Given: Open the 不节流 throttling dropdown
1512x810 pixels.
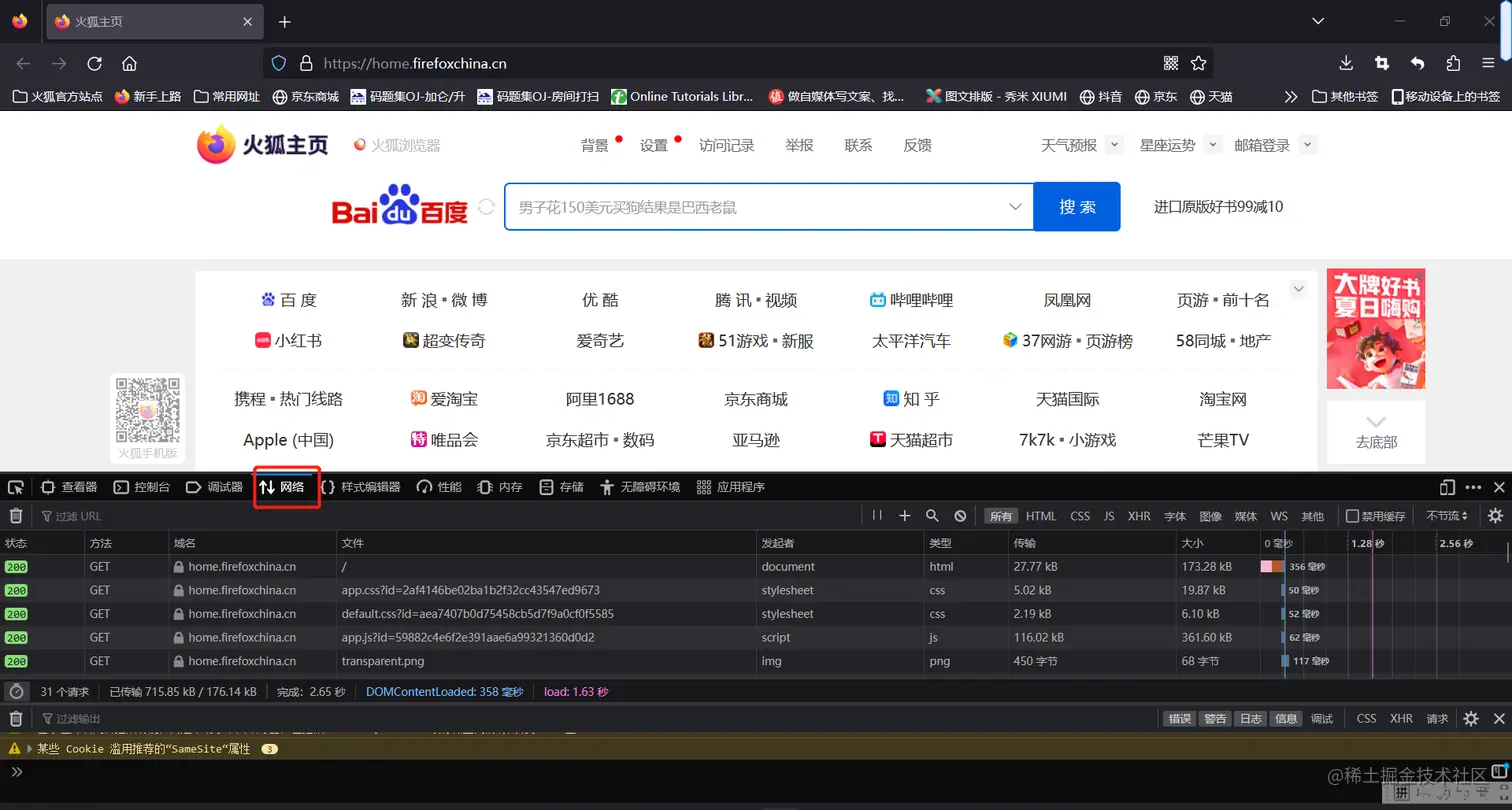Looking at the screenshot, I should (x=1447, y=516).
